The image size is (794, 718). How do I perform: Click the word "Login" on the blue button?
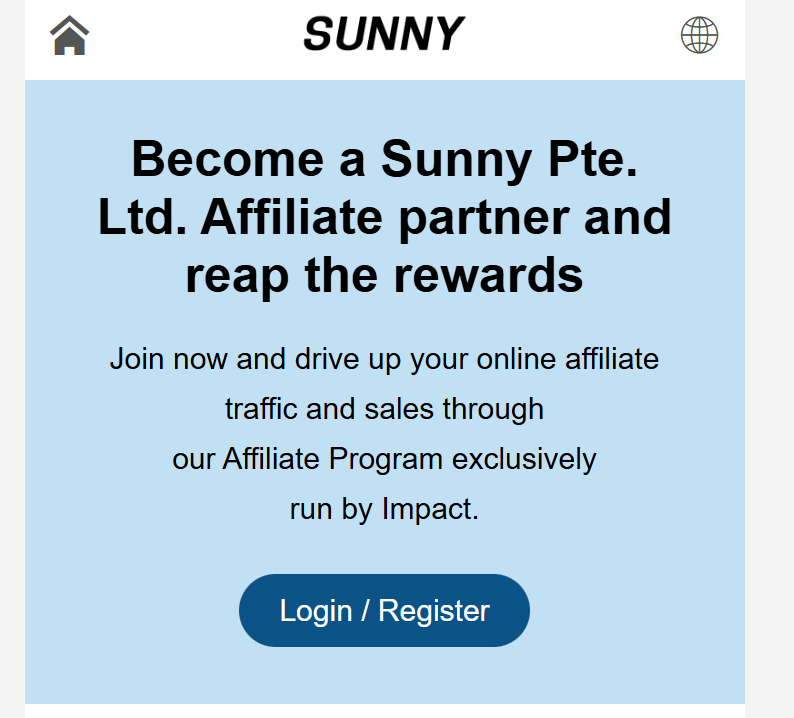pyautogui.click(x=315, y=611)
